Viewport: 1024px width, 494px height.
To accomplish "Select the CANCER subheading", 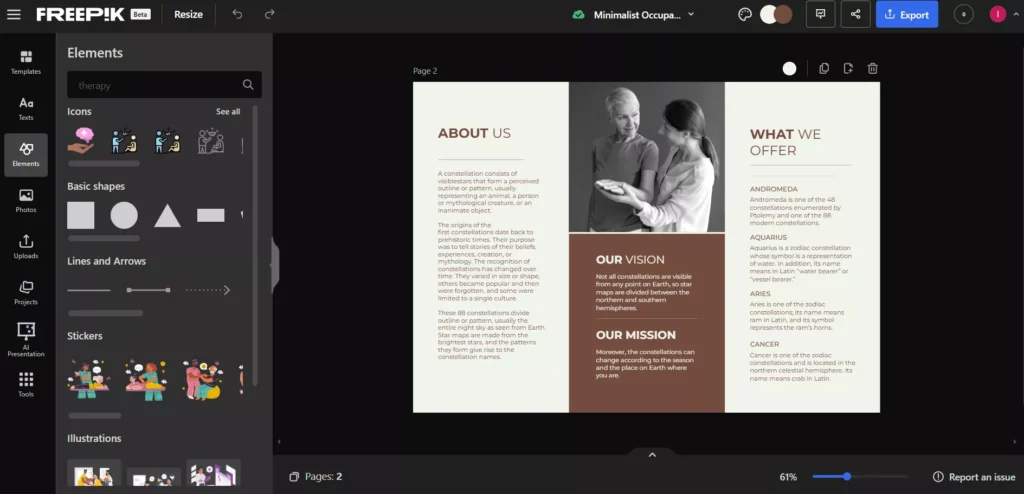I will [764, 344].
